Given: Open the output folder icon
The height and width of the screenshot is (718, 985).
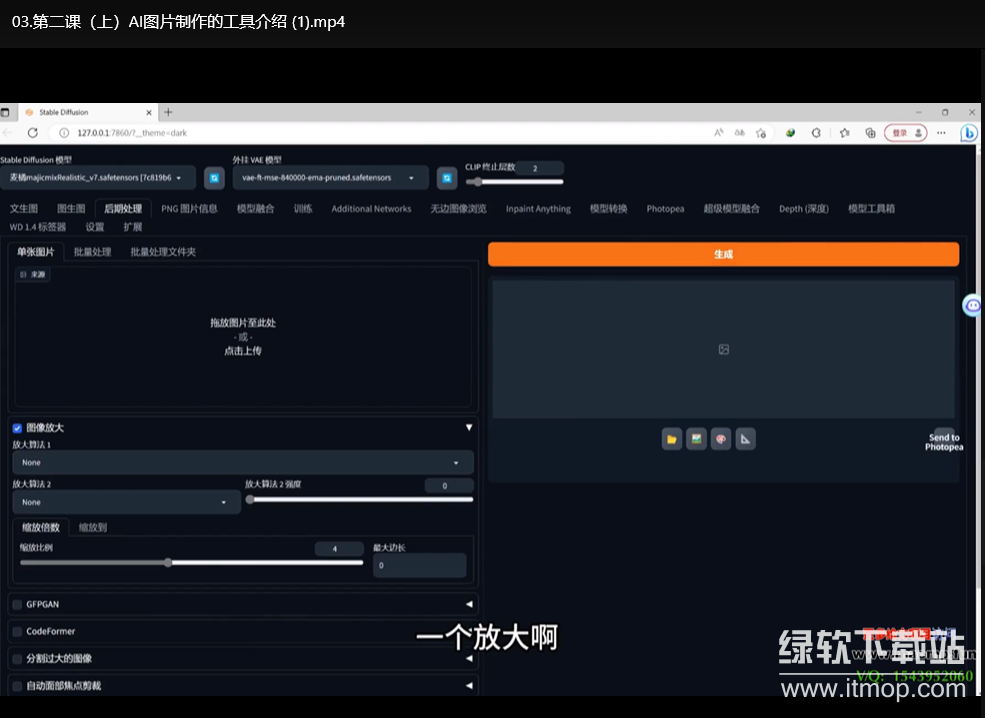Looking at the screenshot, I should 672,439.
